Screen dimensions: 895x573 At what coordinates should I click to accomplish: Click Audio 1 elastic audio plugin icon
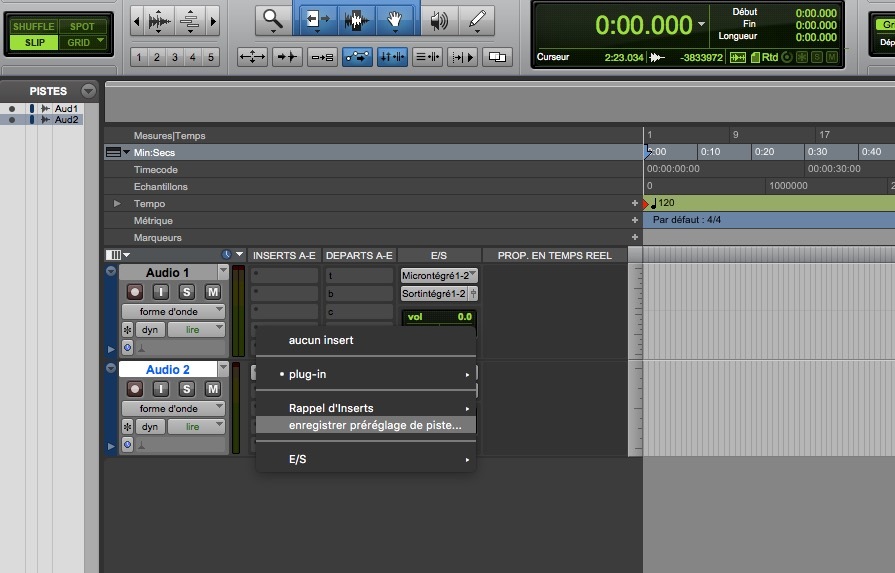coord(127,347)
